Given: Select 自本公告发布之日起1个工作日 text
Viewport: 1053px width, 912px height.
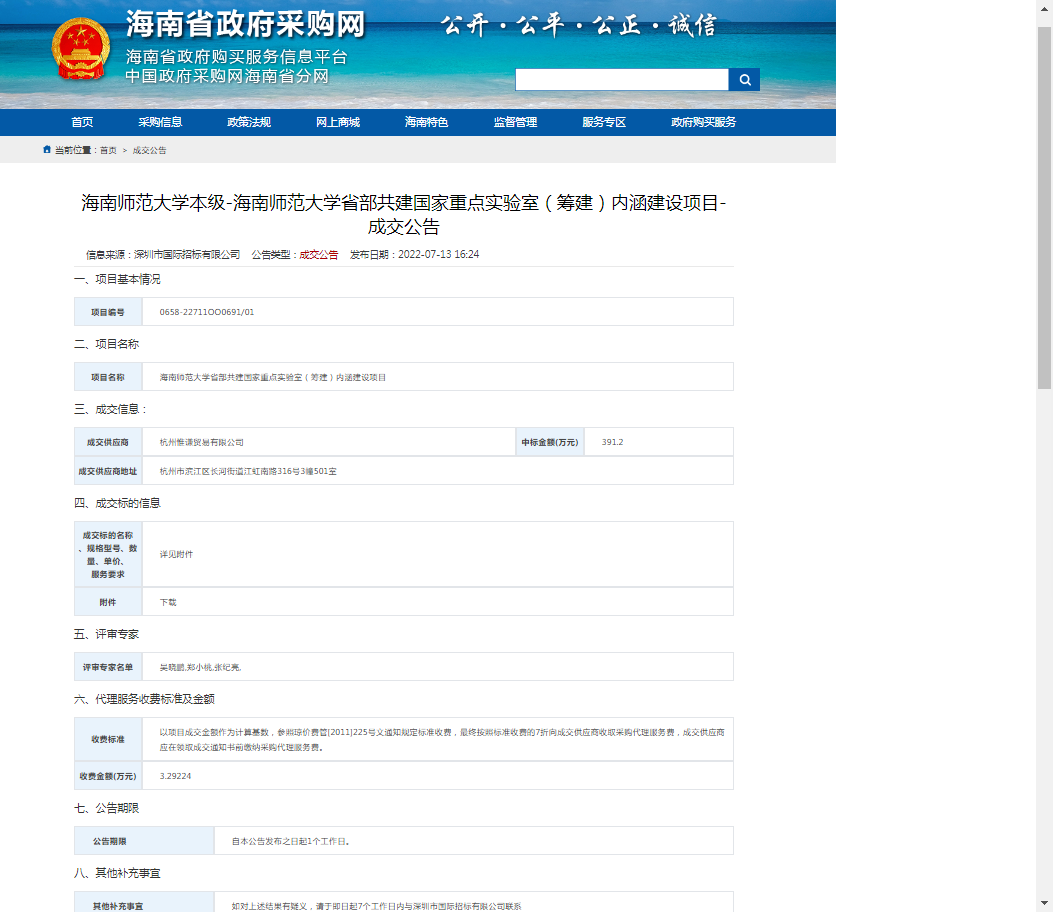Looking at the screenshot, I should click(x=290, y=841).
